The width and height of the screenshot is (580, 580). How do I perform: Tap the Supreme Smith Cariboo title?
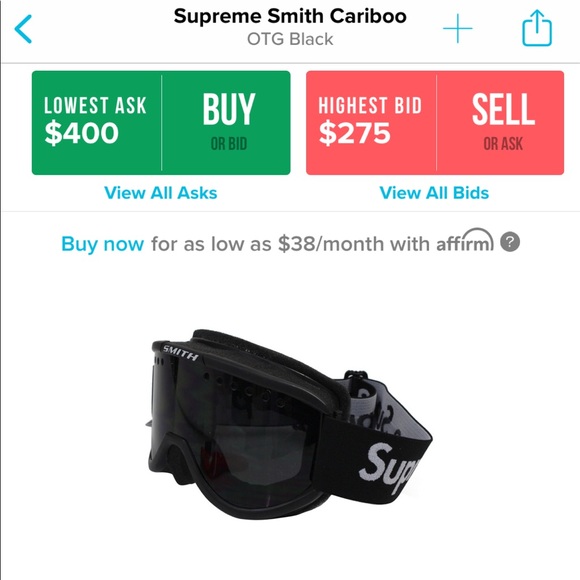pos(290,16)
